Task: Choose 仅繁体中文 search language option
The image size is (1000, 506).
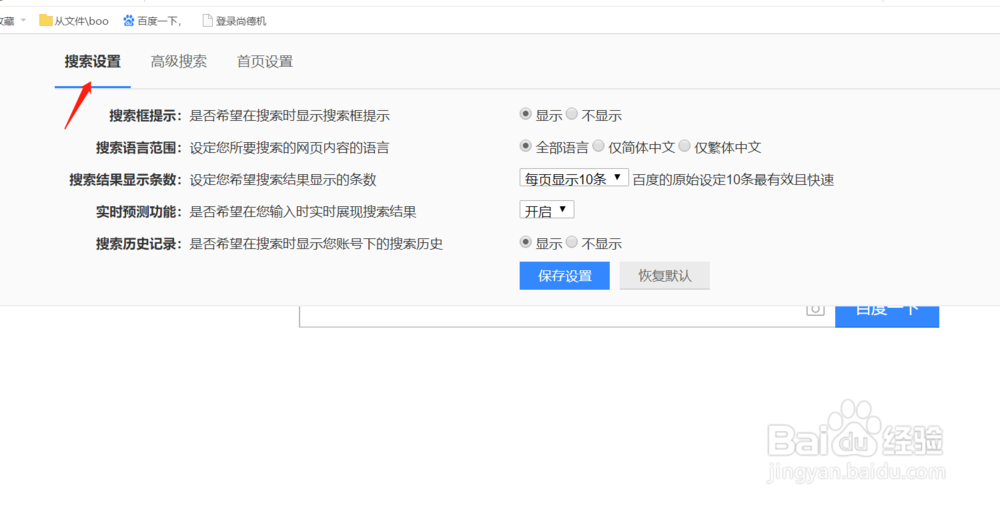Action: (x=684, y=146)
